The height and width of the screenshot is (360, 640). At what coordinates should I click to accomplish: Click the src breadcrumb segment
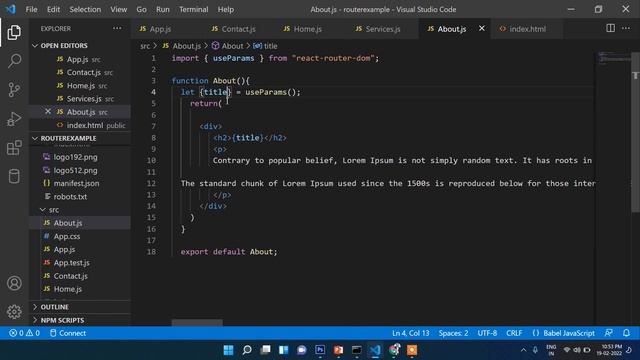pos(145,46)
